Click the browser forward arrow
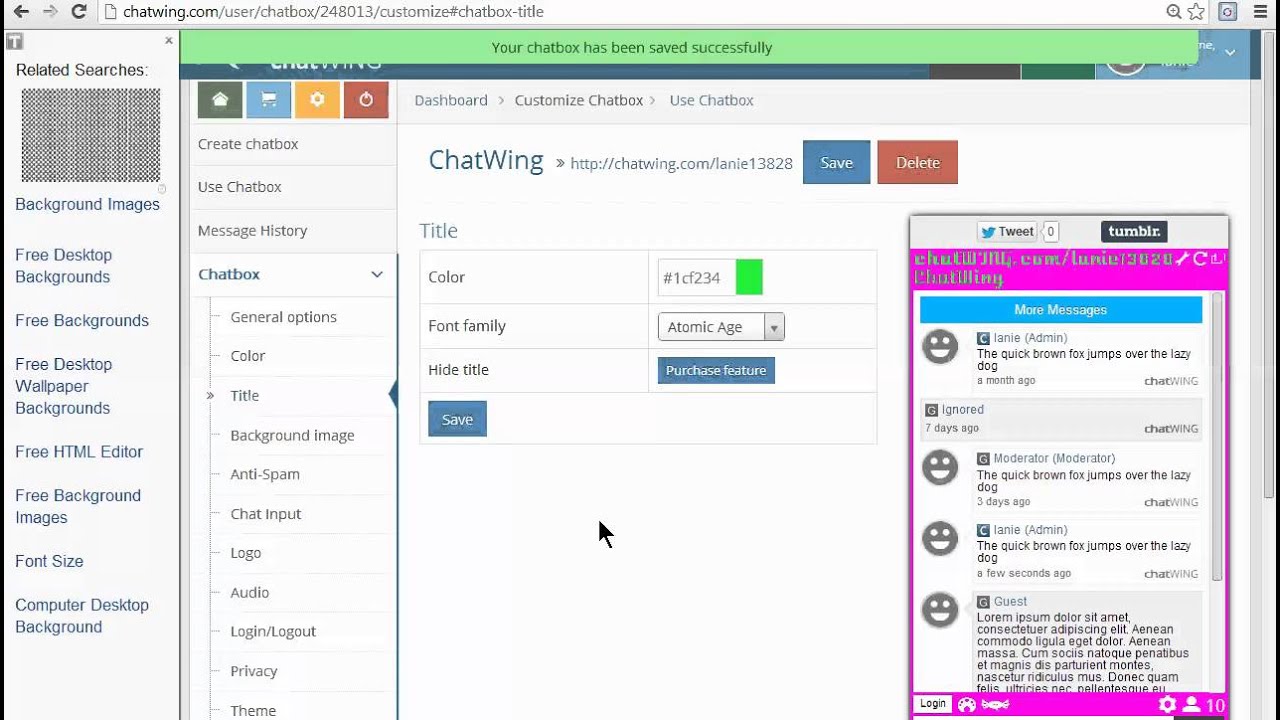The height and width of the screenshot is (720, 1280). click(51, 12)
